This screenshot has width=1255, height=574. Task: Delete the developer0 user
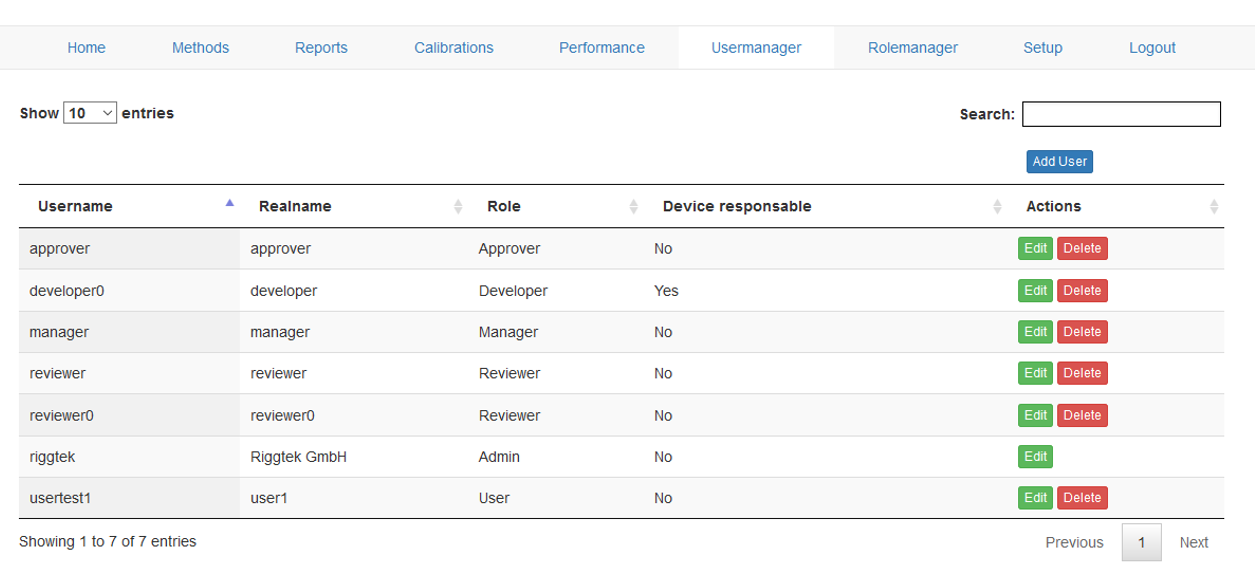pos(1082,291)
